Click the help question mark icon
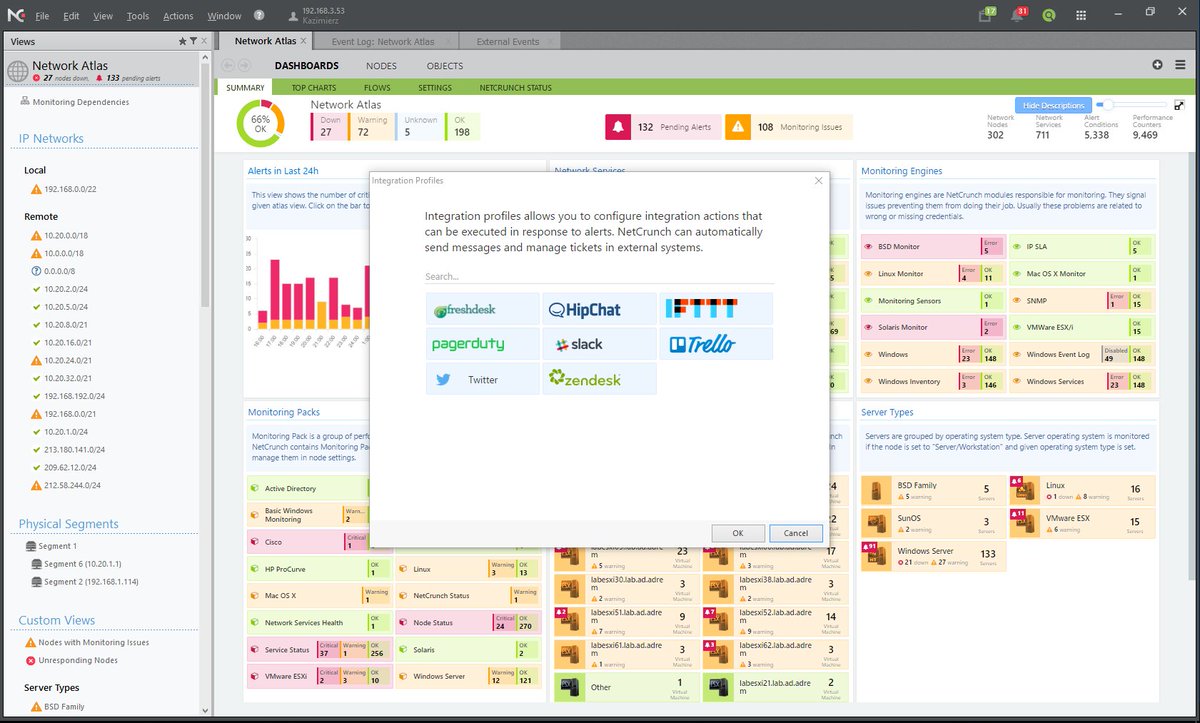This screenshot has width=1200, height=723. [x=259, y=16]
